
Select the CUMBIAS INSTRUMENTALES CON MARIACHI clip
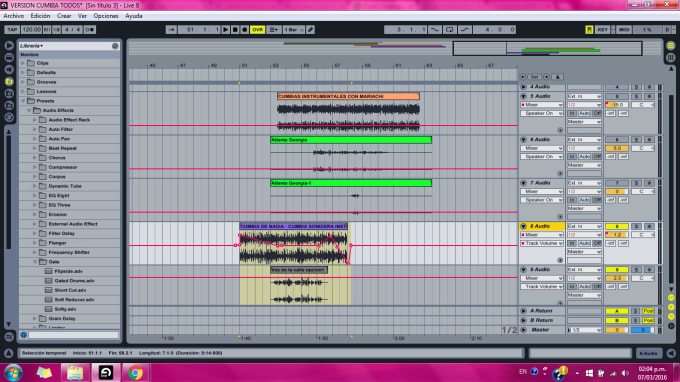click(x=348, y=96)
